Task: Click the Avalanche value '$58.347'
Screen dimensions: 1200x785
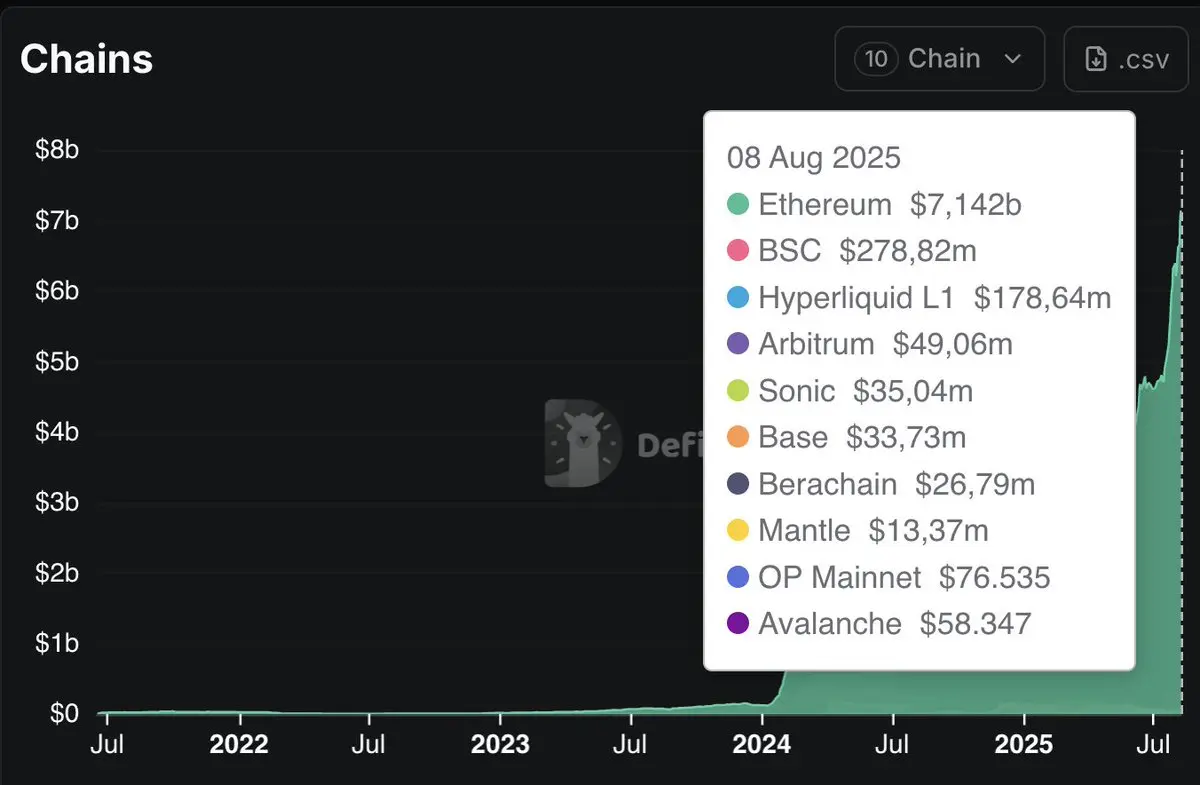Action: (975, 623)
